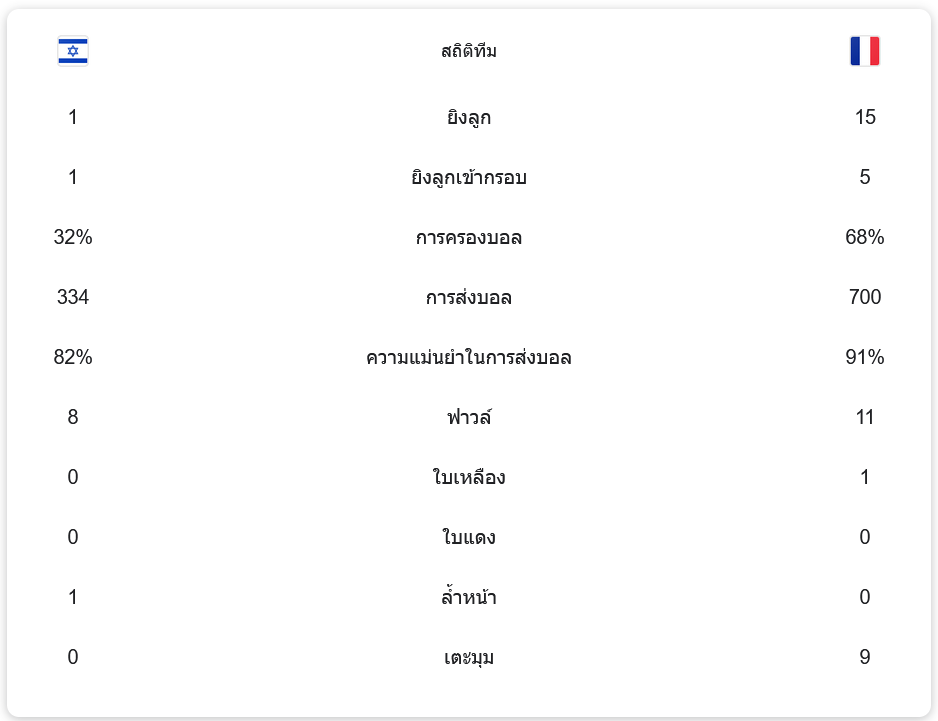The height and width of the screenshot is (721, 938).
Task: Click the ใบเหลือง stat label
Action: click(468, 478)
